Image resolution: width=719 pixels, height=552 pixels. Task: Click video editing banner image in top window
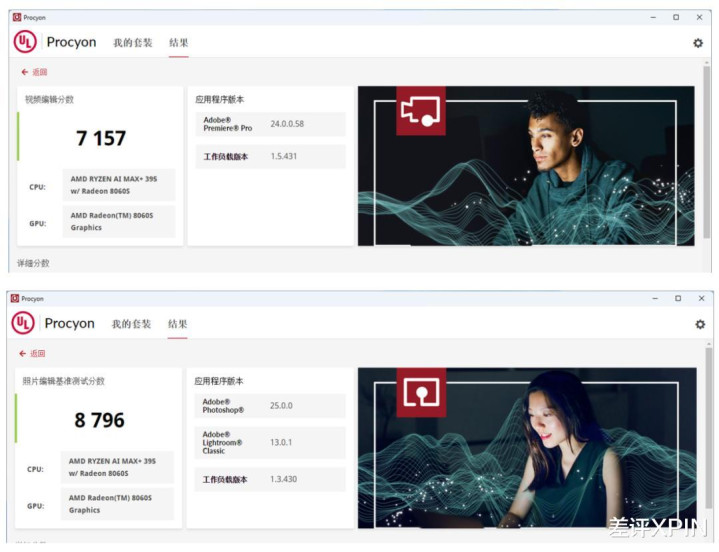tap(526, 166)
